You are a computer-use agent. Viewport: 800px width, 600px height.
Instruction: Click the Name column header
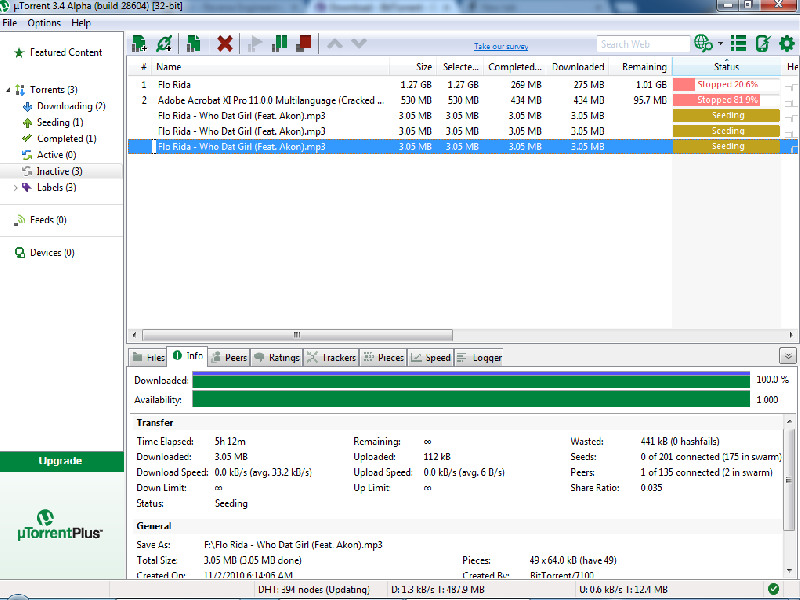click(x=270, y=67)
